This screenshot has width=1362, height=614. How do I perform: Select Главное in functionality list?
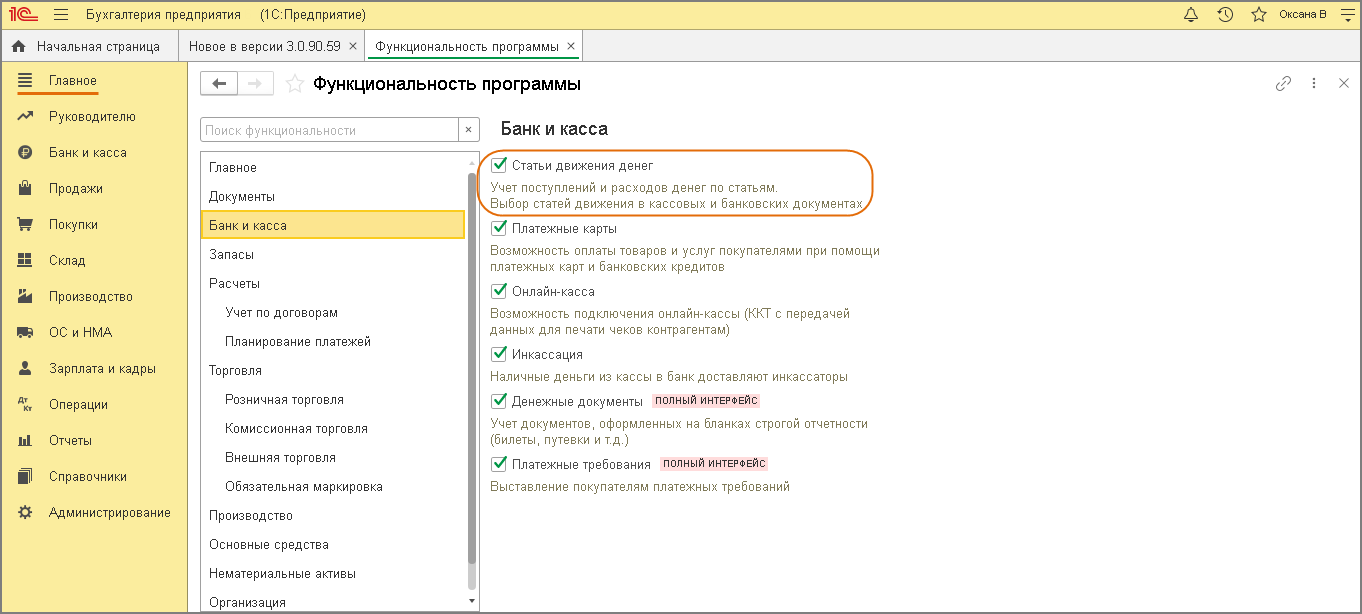[x=333, y=167]
